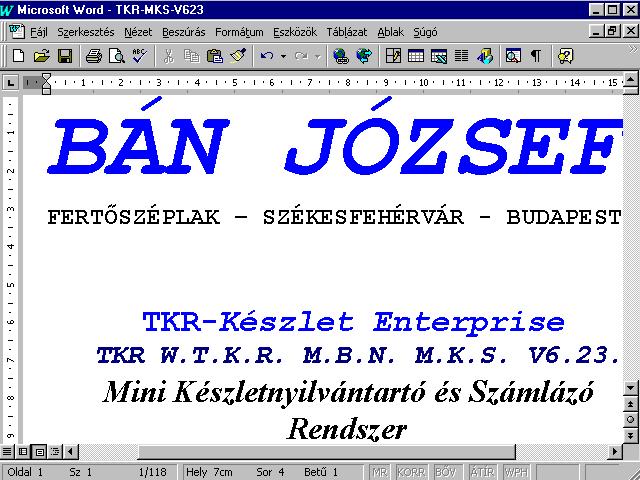Screen dimensions: 640x480
Task: Open the Beszúrás menu
Action: [x=184, y=32]
